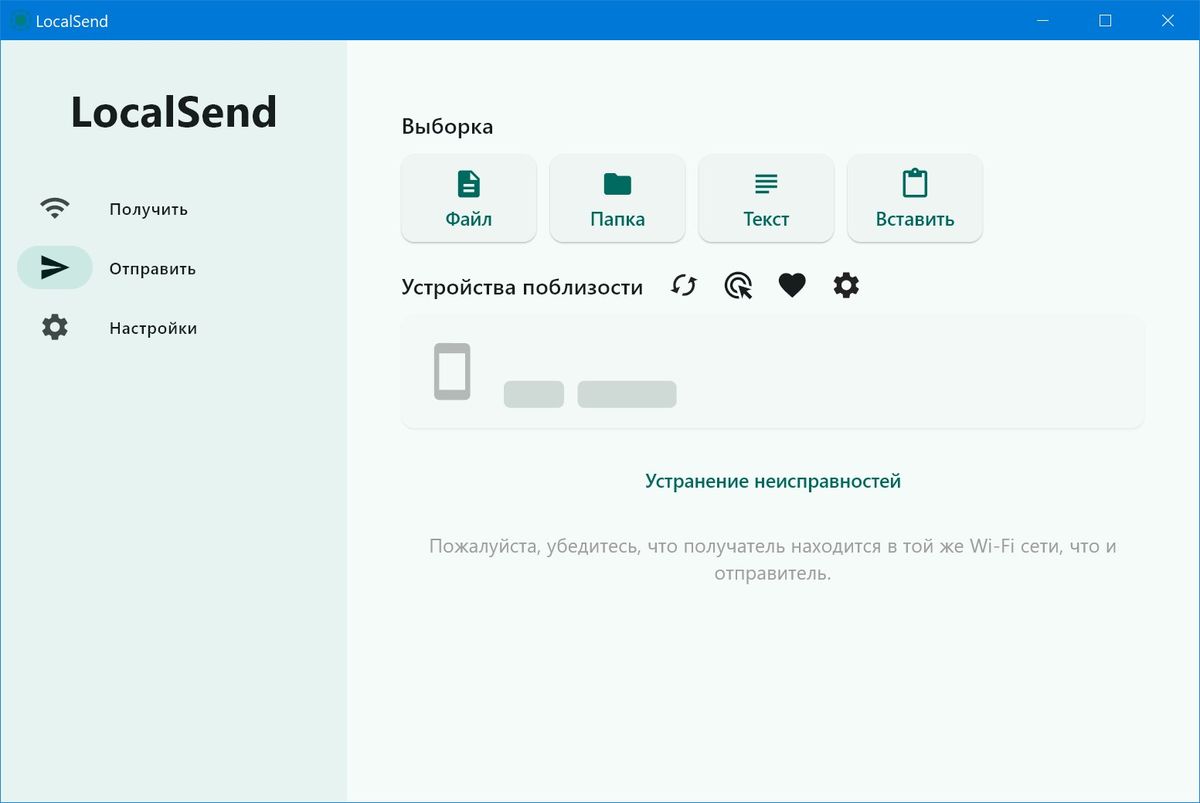Click Вставить to paste from clipboard
Screen dimensions: 1200x803
pyautogui.click(x=915, y=198)
